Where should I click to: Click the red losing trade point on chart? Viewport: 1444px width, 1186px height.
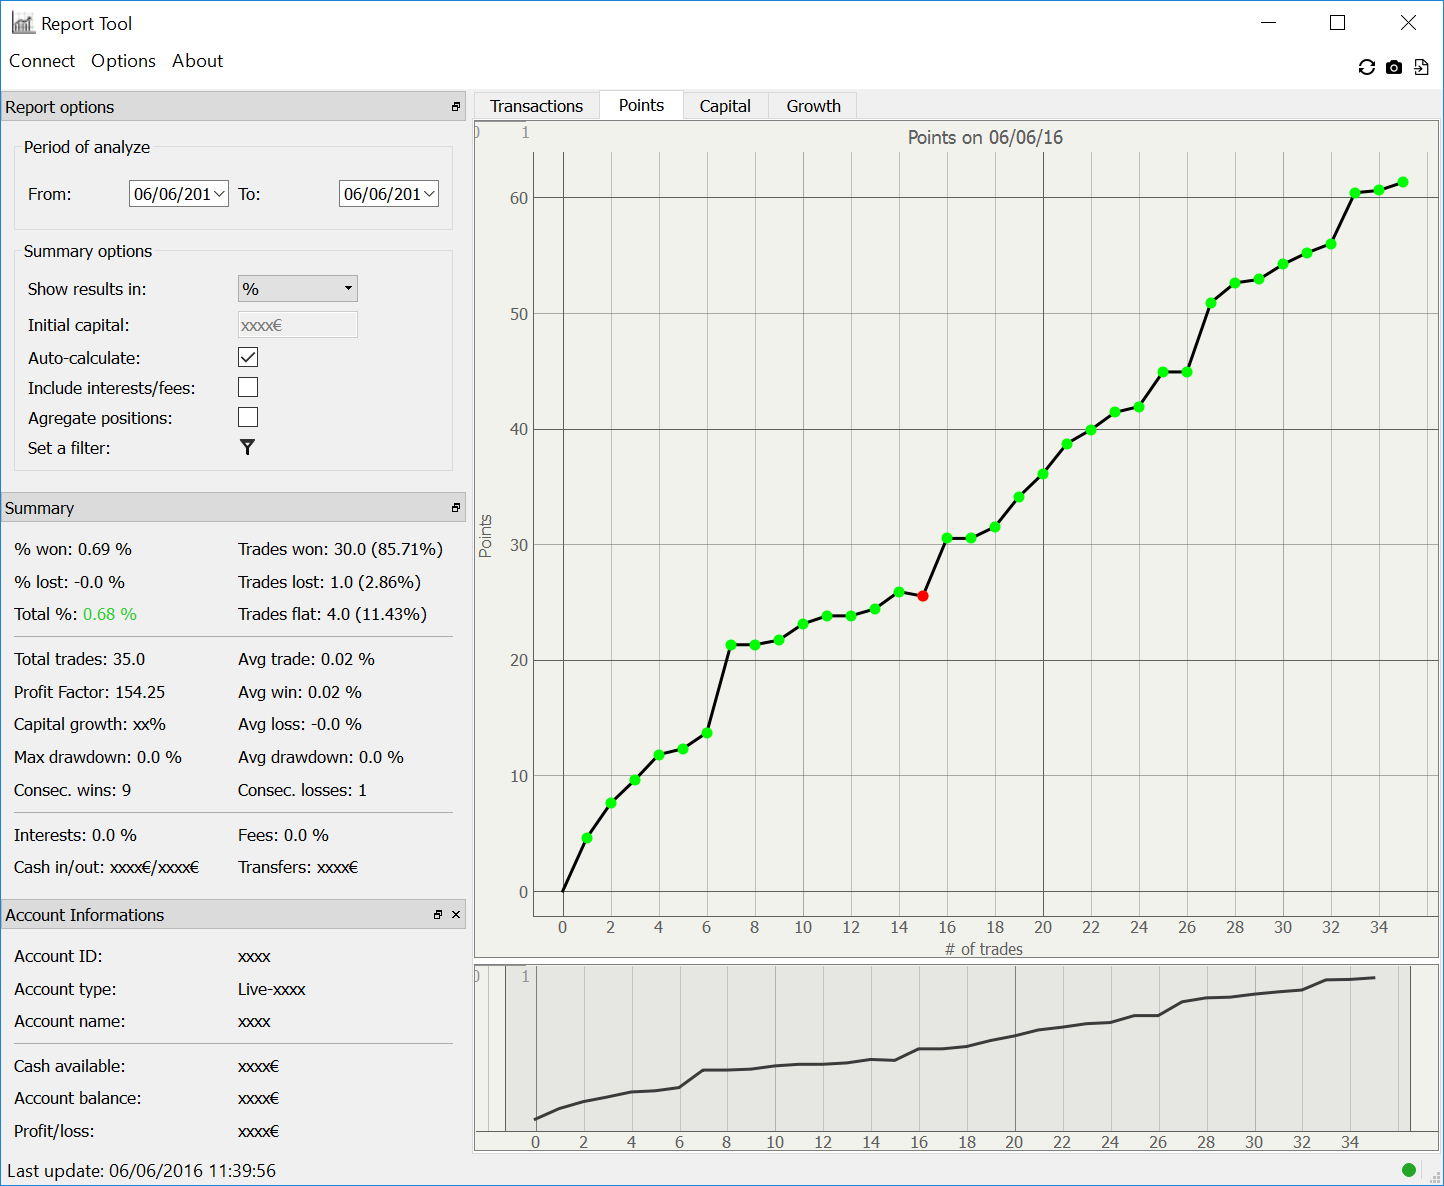923,596
